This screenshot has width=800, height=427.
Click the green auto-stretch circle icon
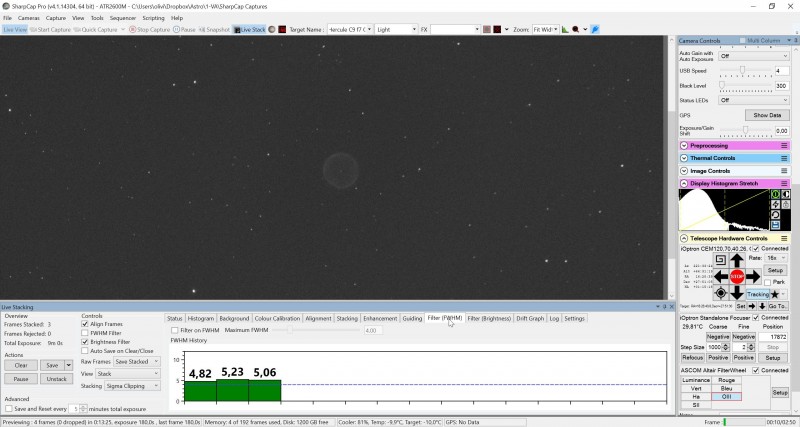pos(775,194)
